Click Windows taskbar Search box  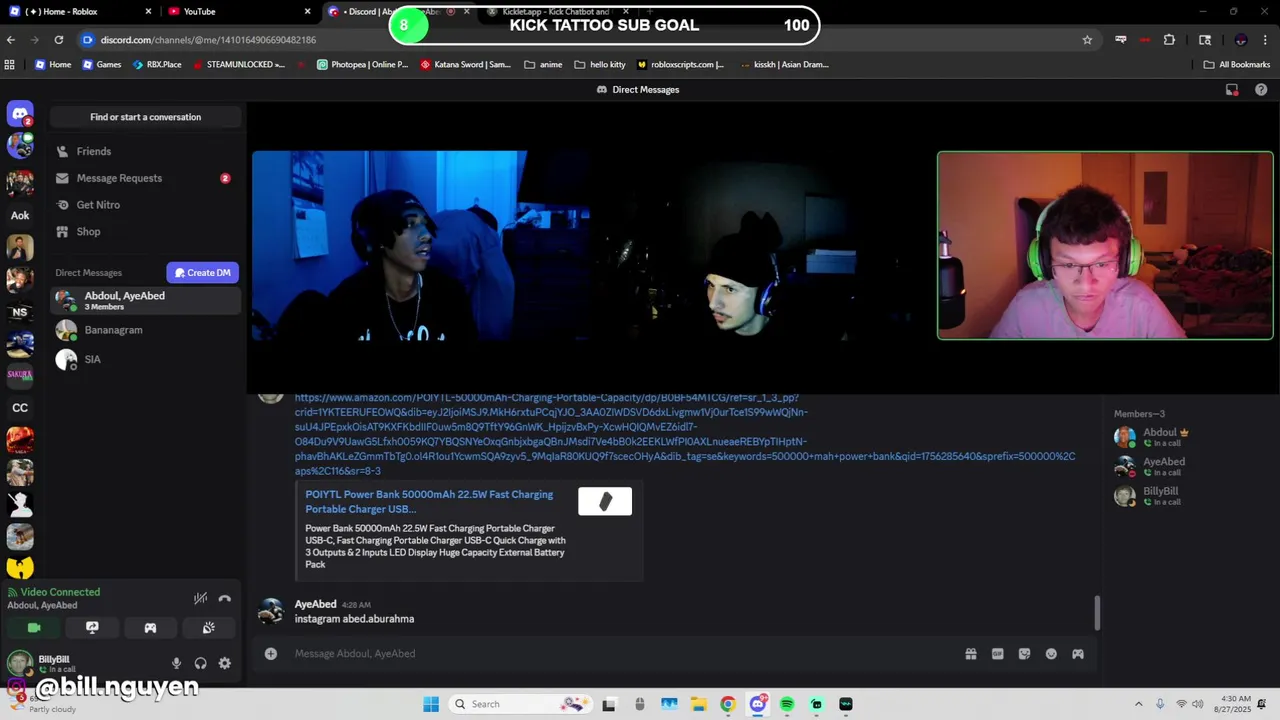tap(521, 704)
